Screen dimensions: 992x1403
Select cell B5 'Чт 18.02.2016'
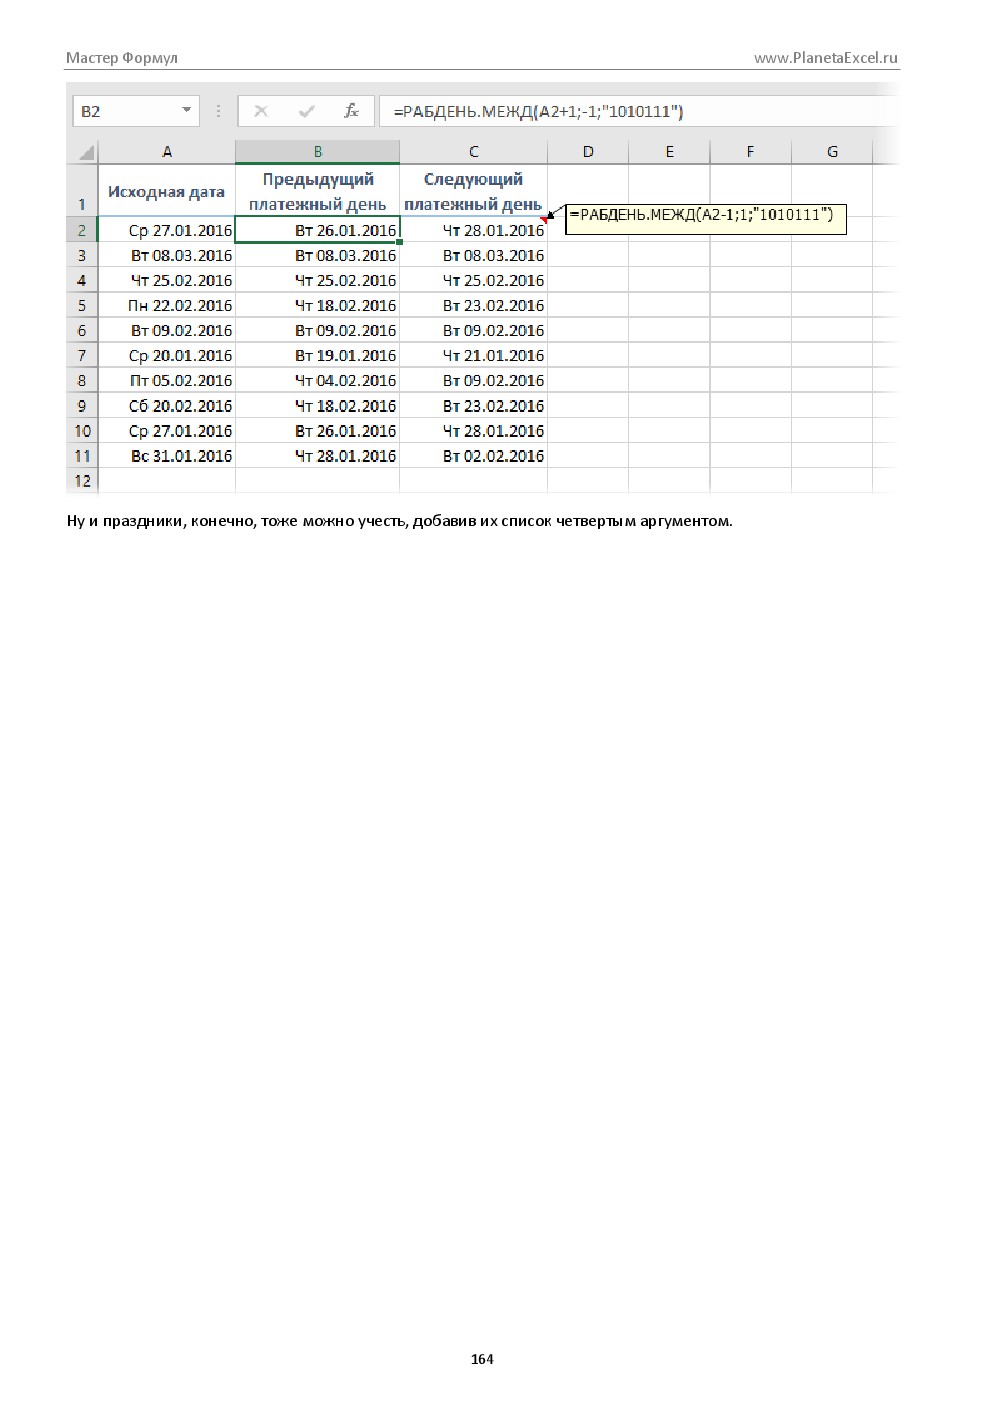(318, 305)
